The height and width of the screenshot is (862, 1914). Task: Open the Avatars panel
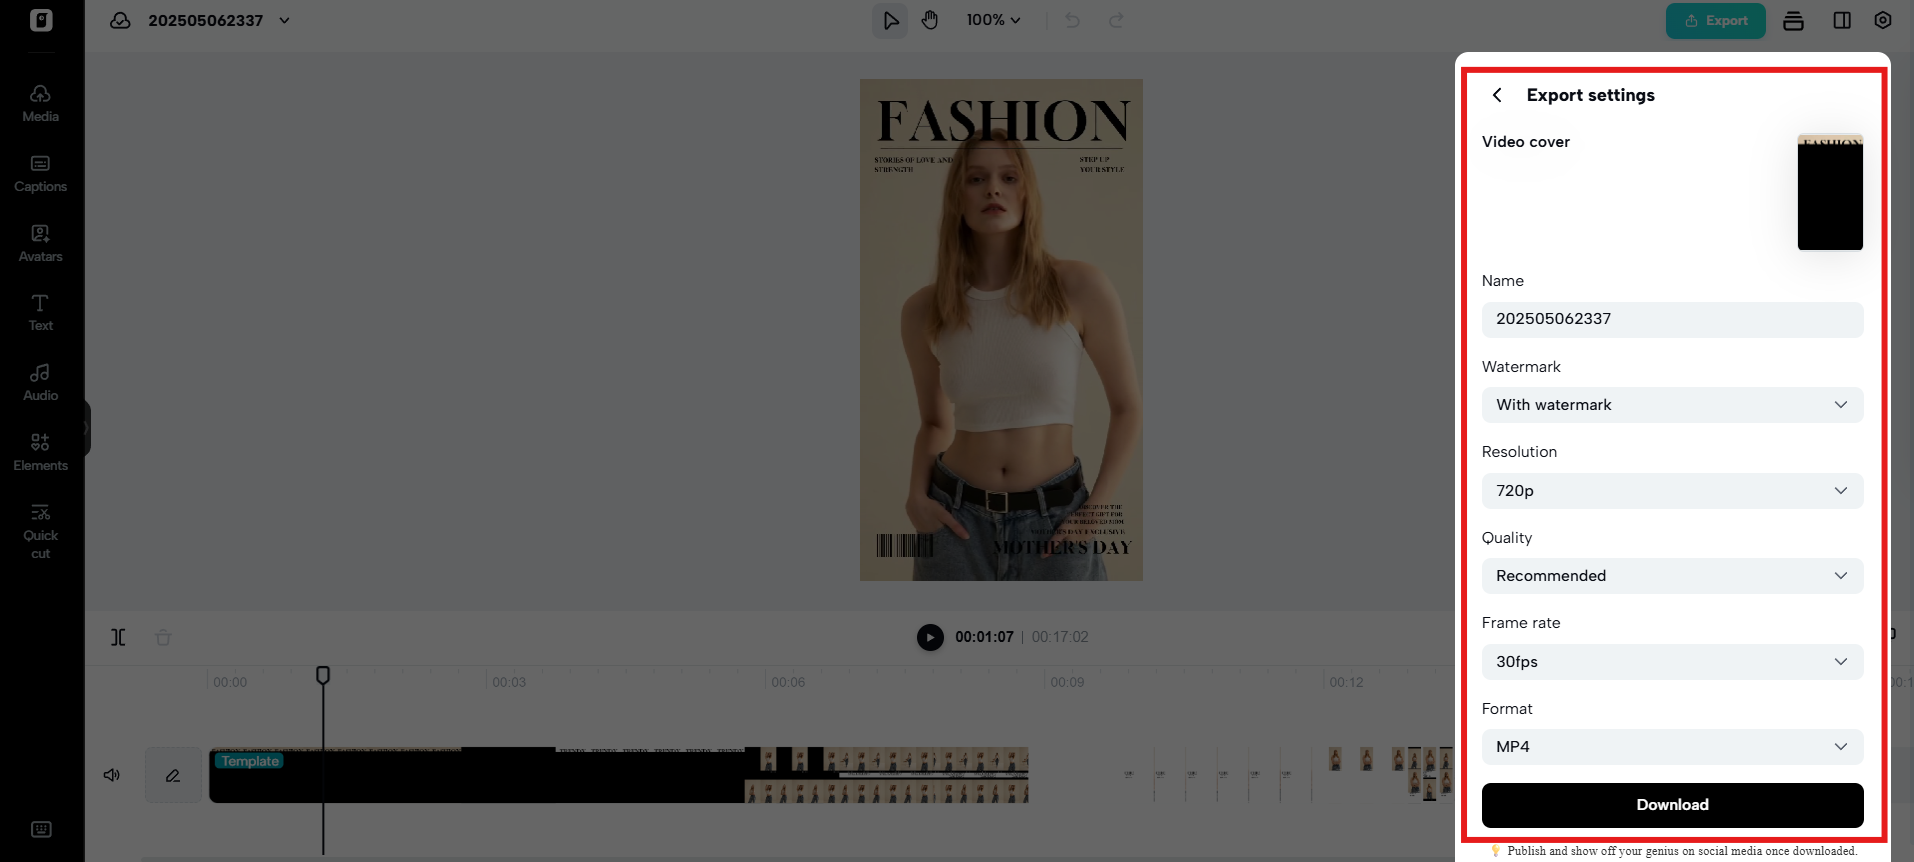point(40,244)
